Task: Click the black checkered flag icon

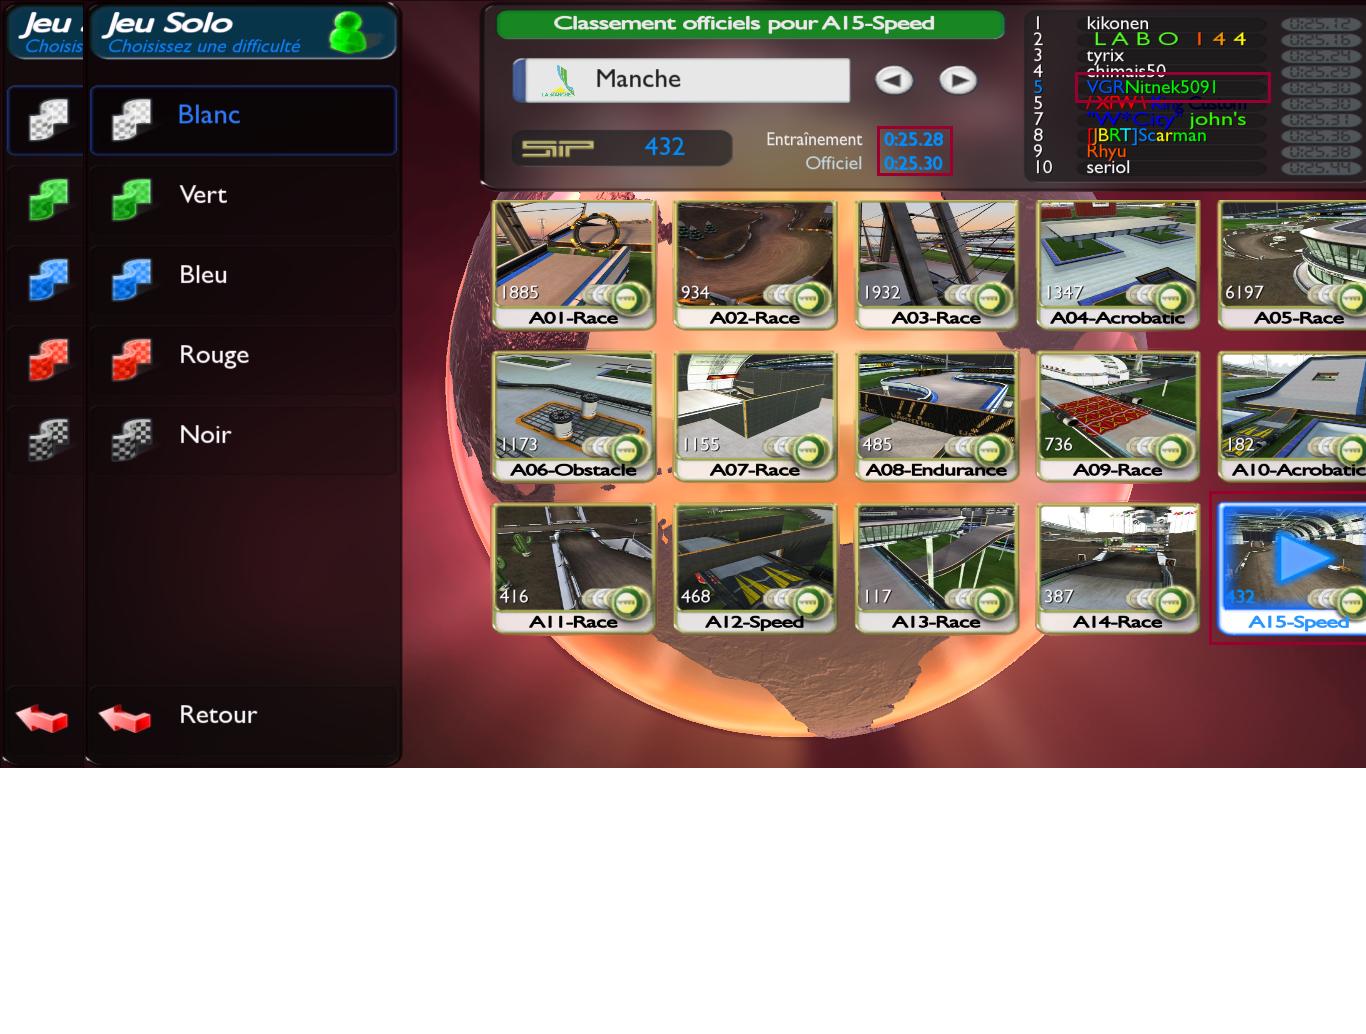Action: pyautogui.click(x=131, y=438)
